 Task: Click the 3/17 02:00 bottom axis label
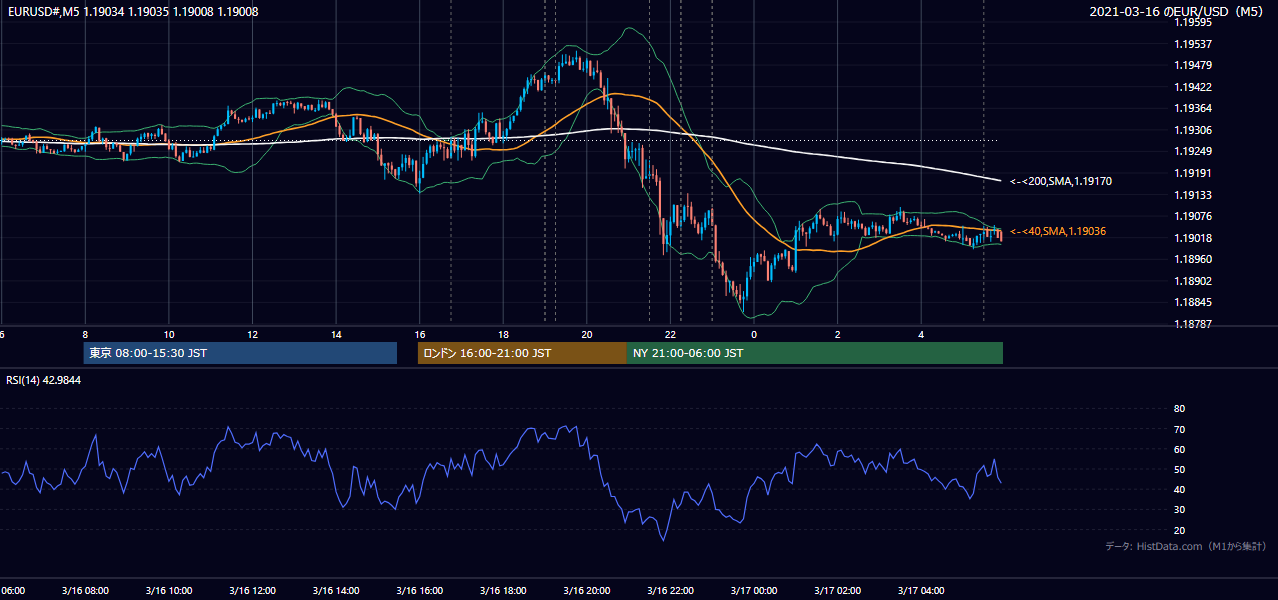point(838,590)
